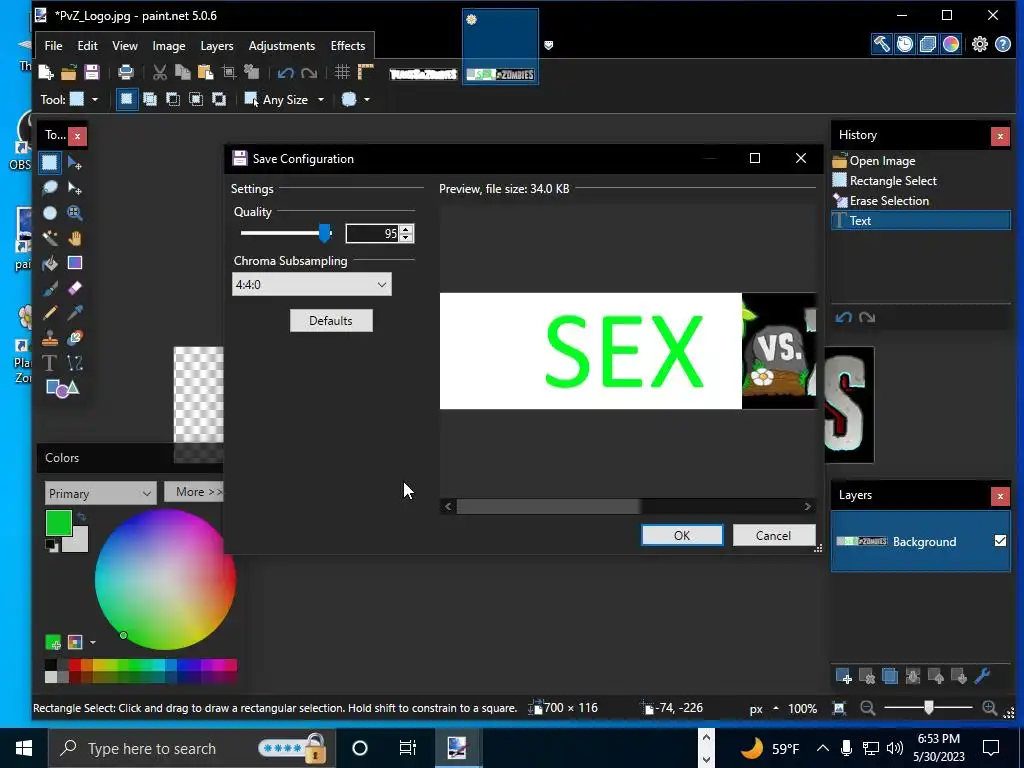Toggle the Tools window button top-right
1024x768 pixels.
[x=882, y=44]
